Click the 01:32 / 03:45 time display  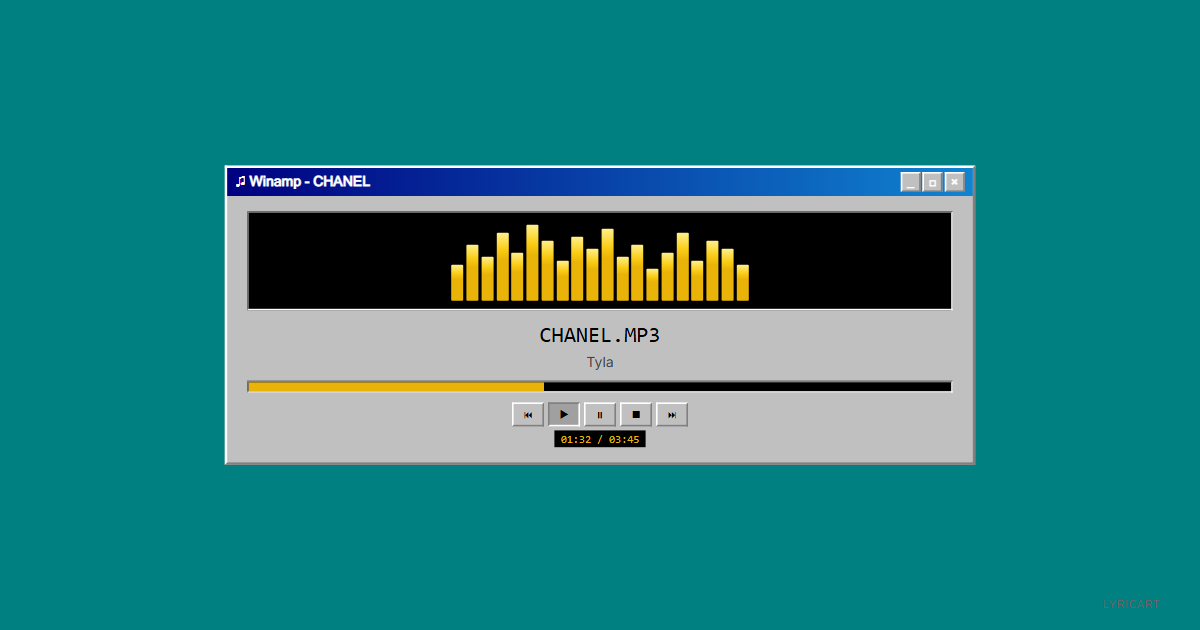click(x=600, y=438)
